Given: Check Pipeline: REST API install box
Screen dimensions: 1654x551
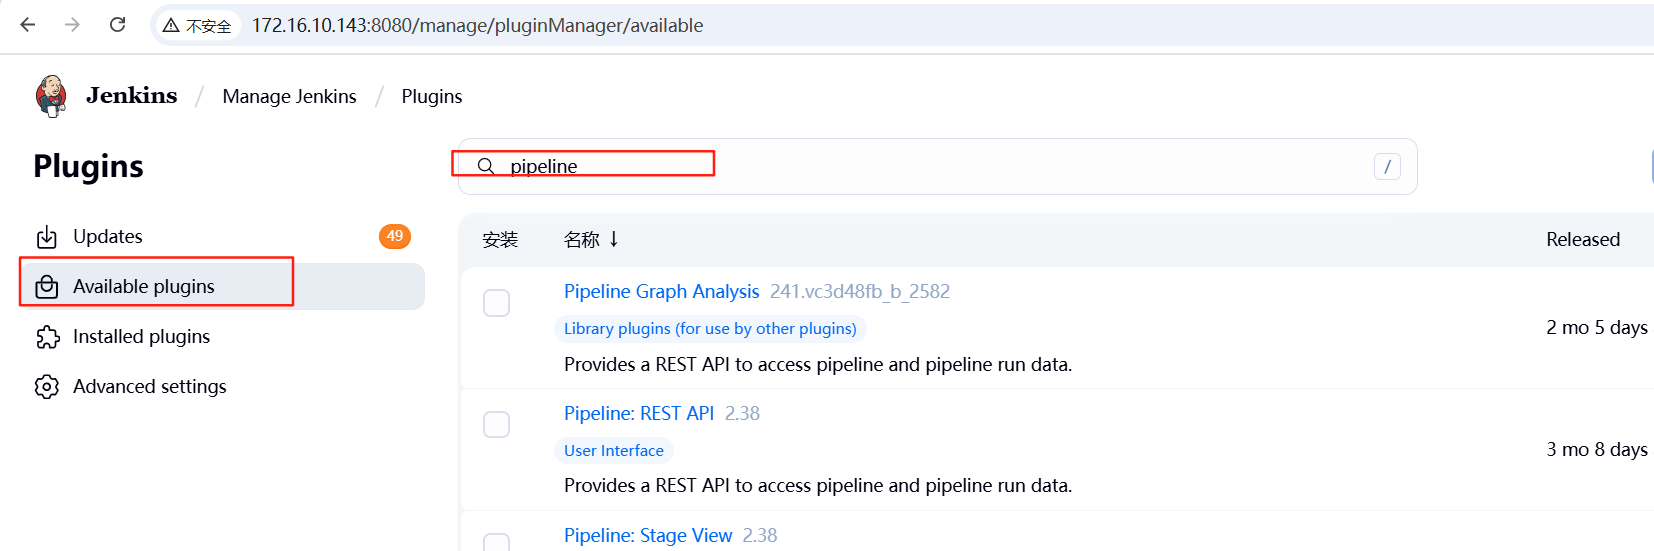Looking at the screenshot, I should click(497, 425).
